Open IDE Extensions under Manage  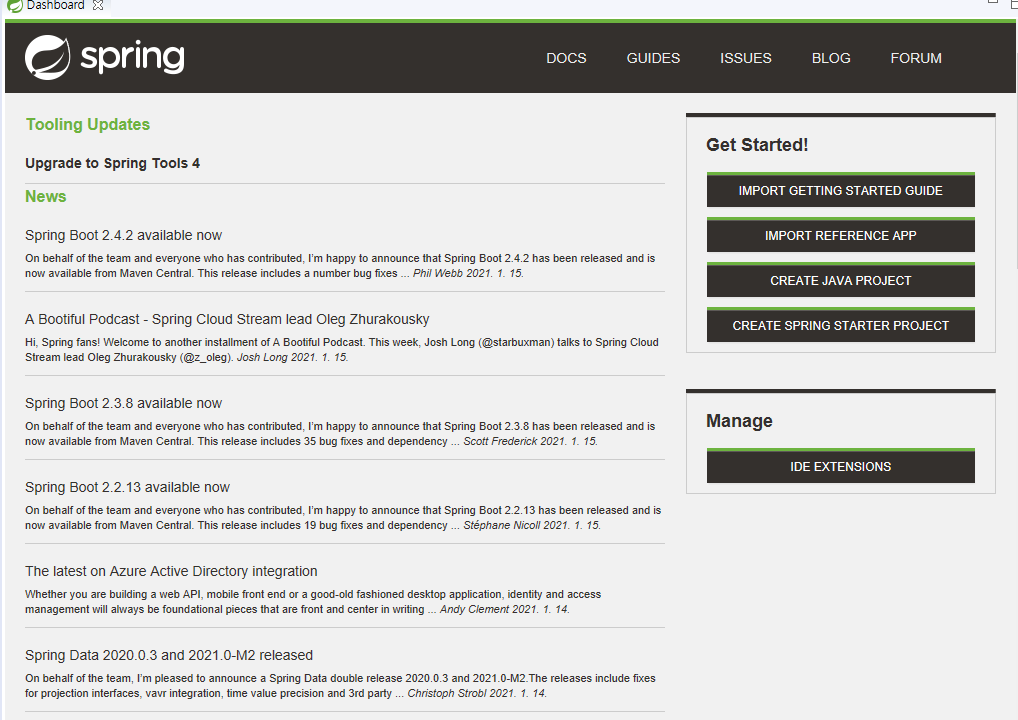[x=841, y=466]
